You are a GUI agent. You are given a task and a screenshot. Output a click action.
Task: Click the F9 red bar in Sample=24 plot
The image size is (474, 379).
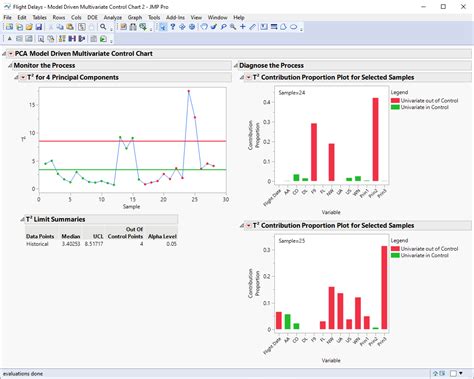314,152
